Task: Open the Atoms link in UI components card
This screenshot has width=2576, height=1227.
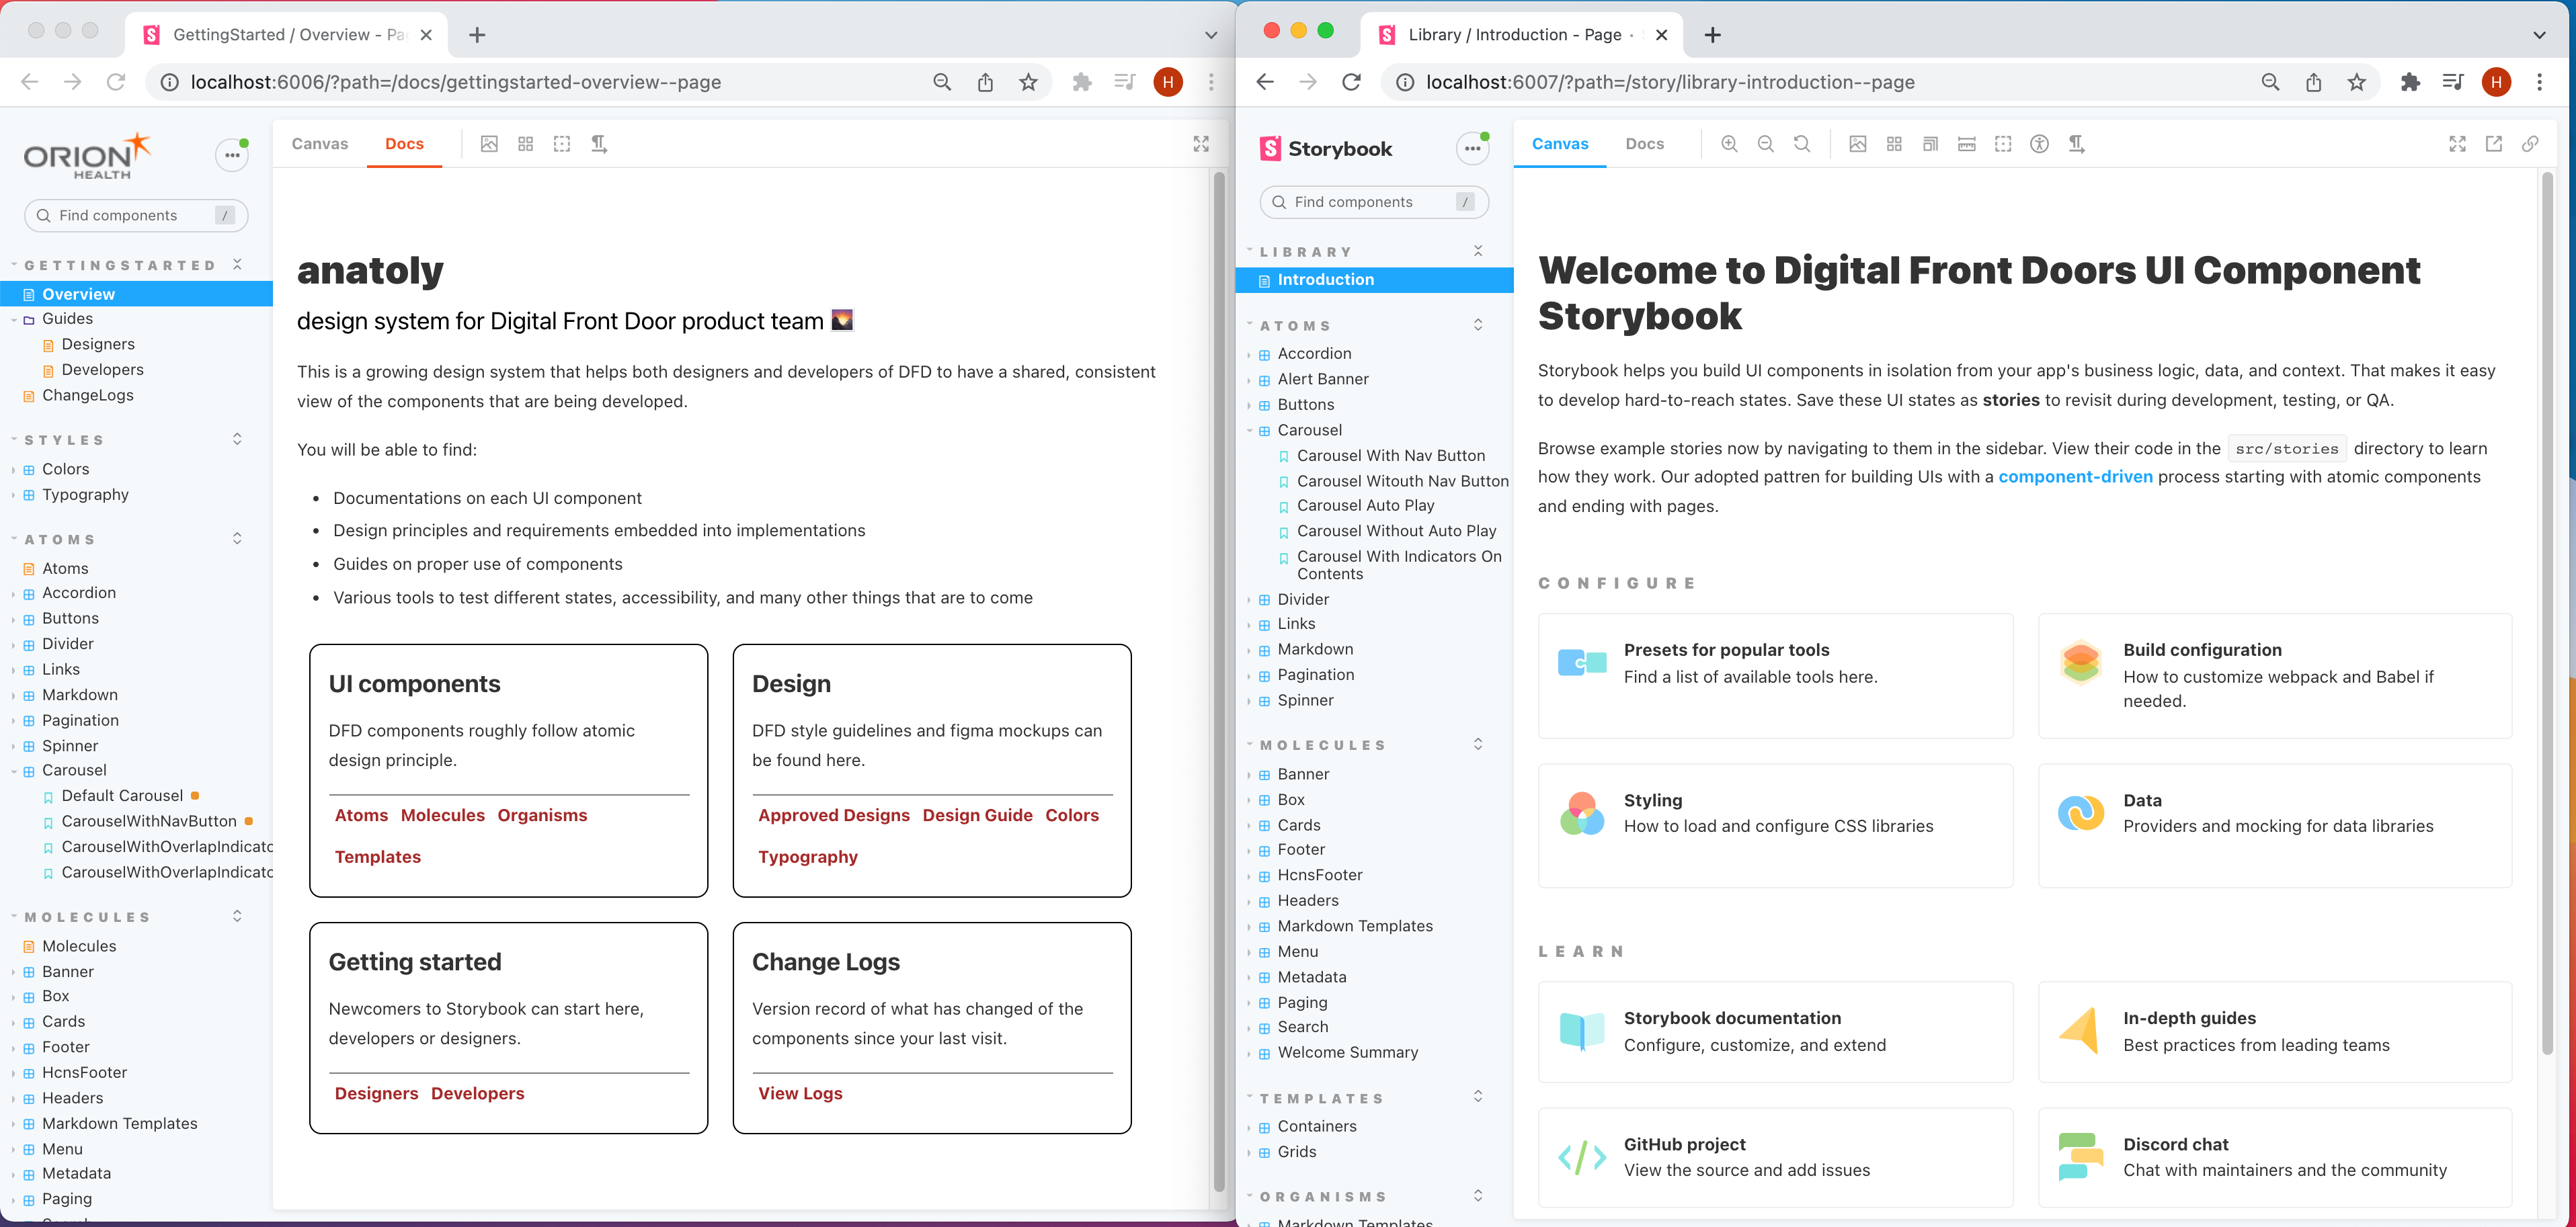Action: [x=361, y=816]
